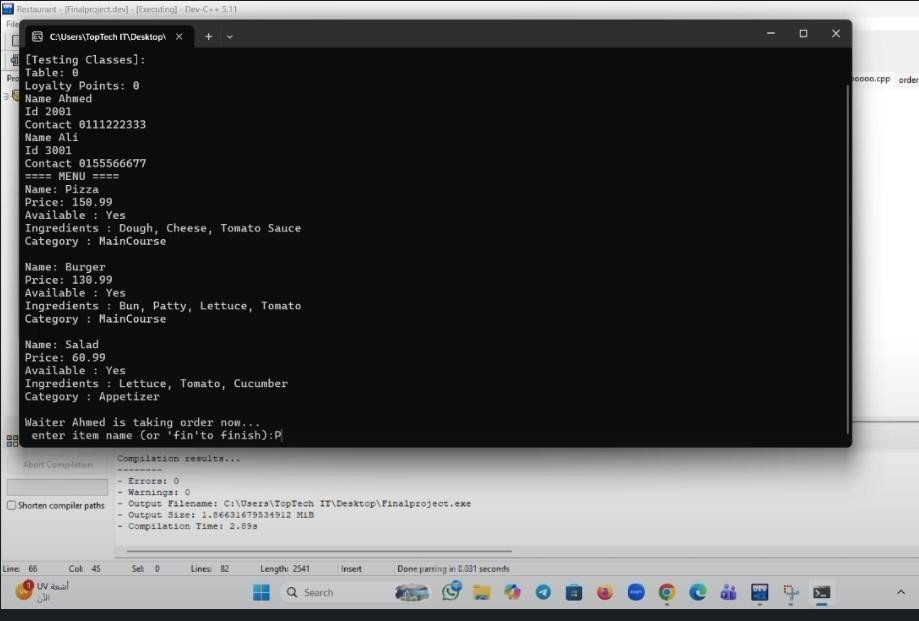This screenshot has width=919, height=621.
Task: Click 'Done parsing in 0.031 seconds' status text
Action: (453, 568)
